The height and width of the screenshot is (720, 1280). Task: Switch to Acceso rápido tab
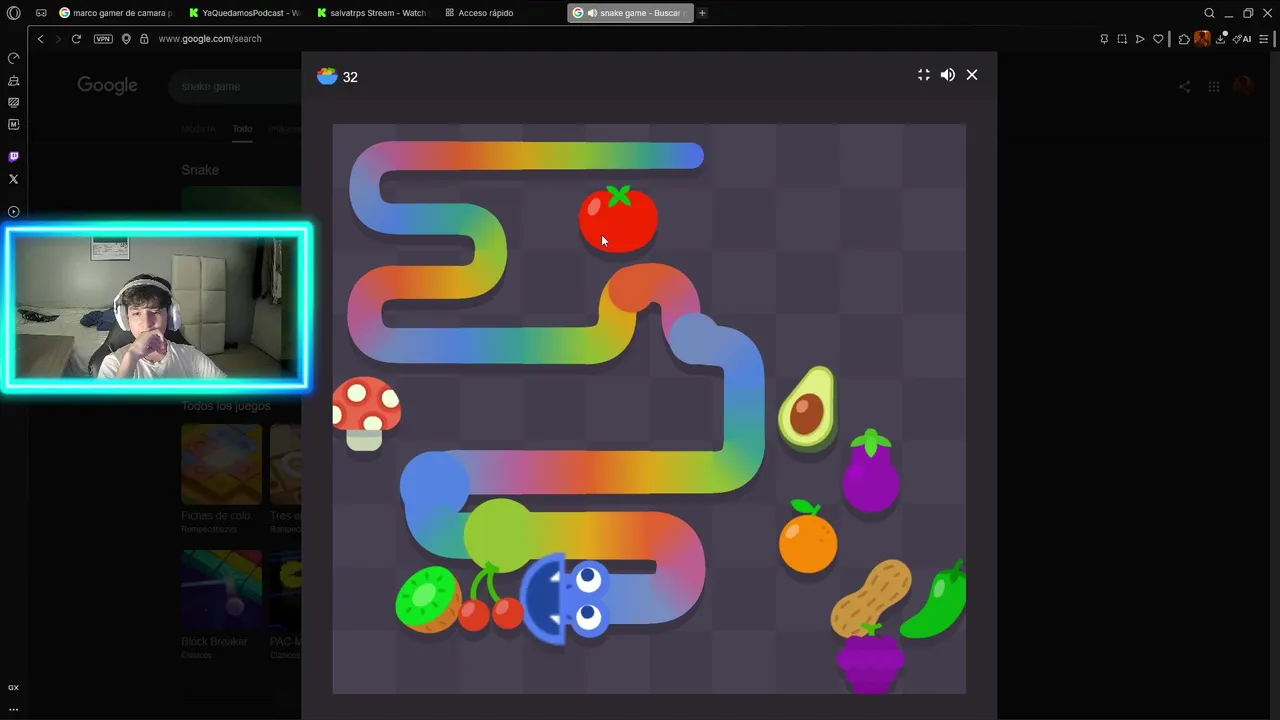[x=480, y=13]
